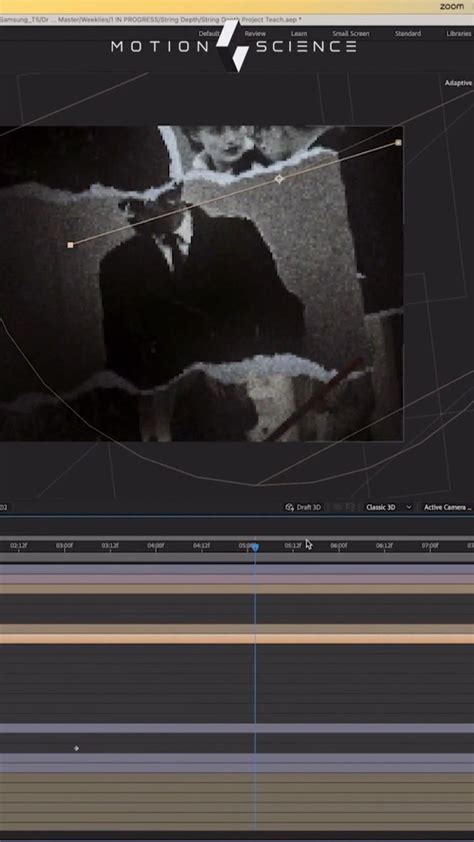Select the blue current-time indicator on ruler
This screenshot has width=474, height=842.
(255, 547)
